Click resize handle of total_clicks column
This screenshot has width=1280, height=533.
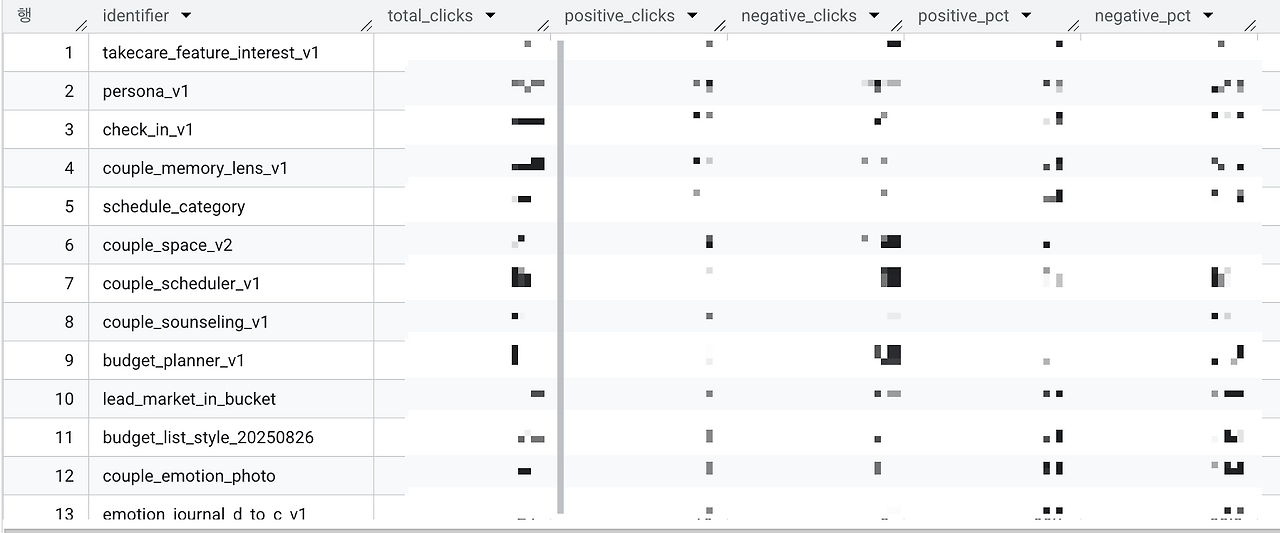click(543, 25)
